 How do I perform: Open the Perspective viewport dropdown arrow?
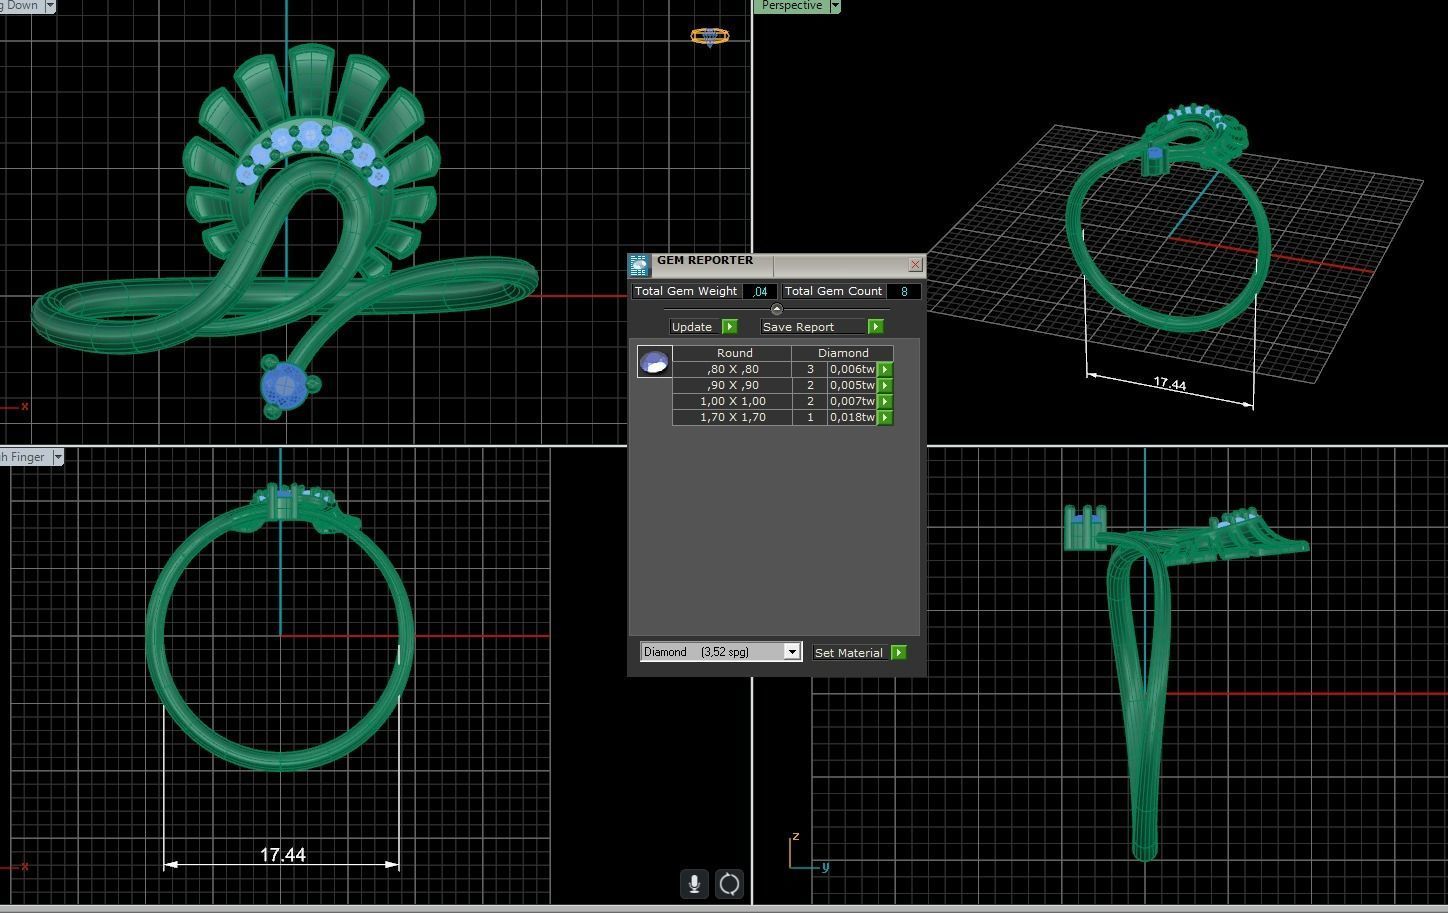pos(835,6)
